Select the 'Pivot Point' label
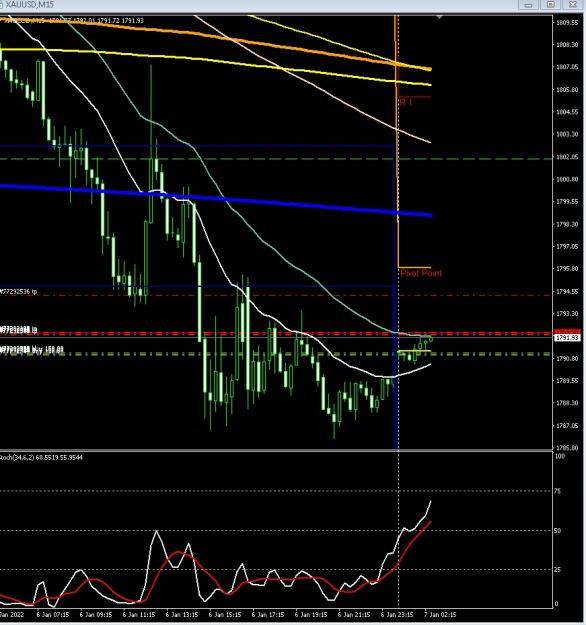This screenshot has height=625, width=586. coord(421,273)
